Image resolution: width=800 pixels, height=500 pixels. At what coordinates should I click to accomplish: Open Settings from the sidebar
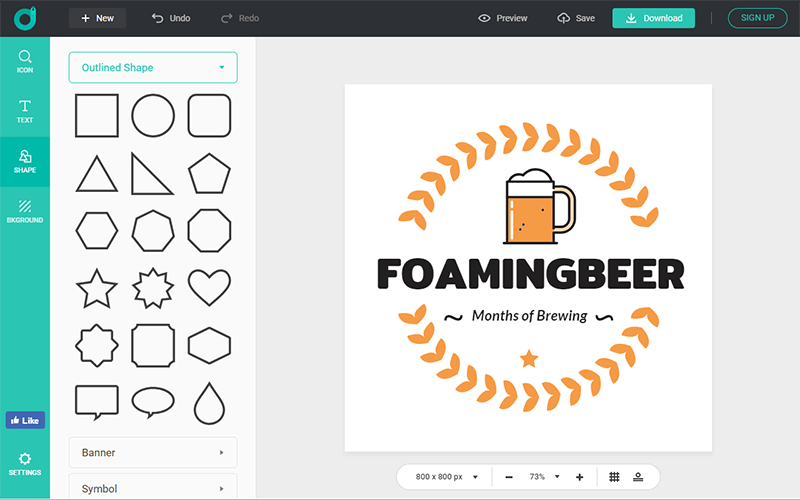25,463
